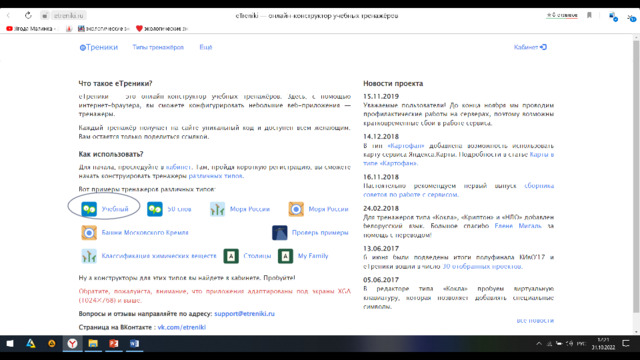This screenshot has height=360, width=640.
Task: Click the page vertical scrollbar
Action: point(636,176)
